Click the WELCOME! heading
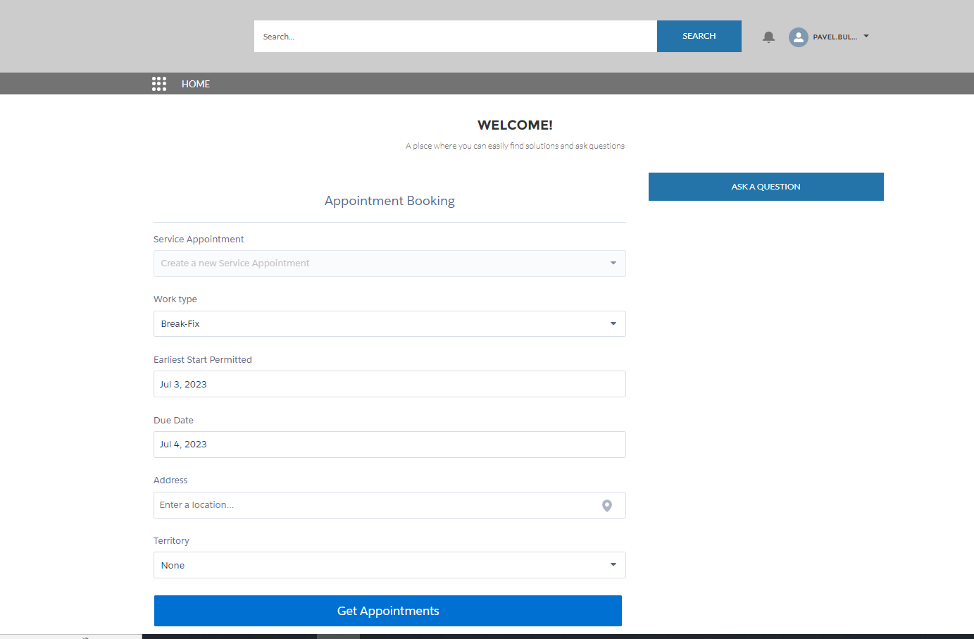 point(515,125)
